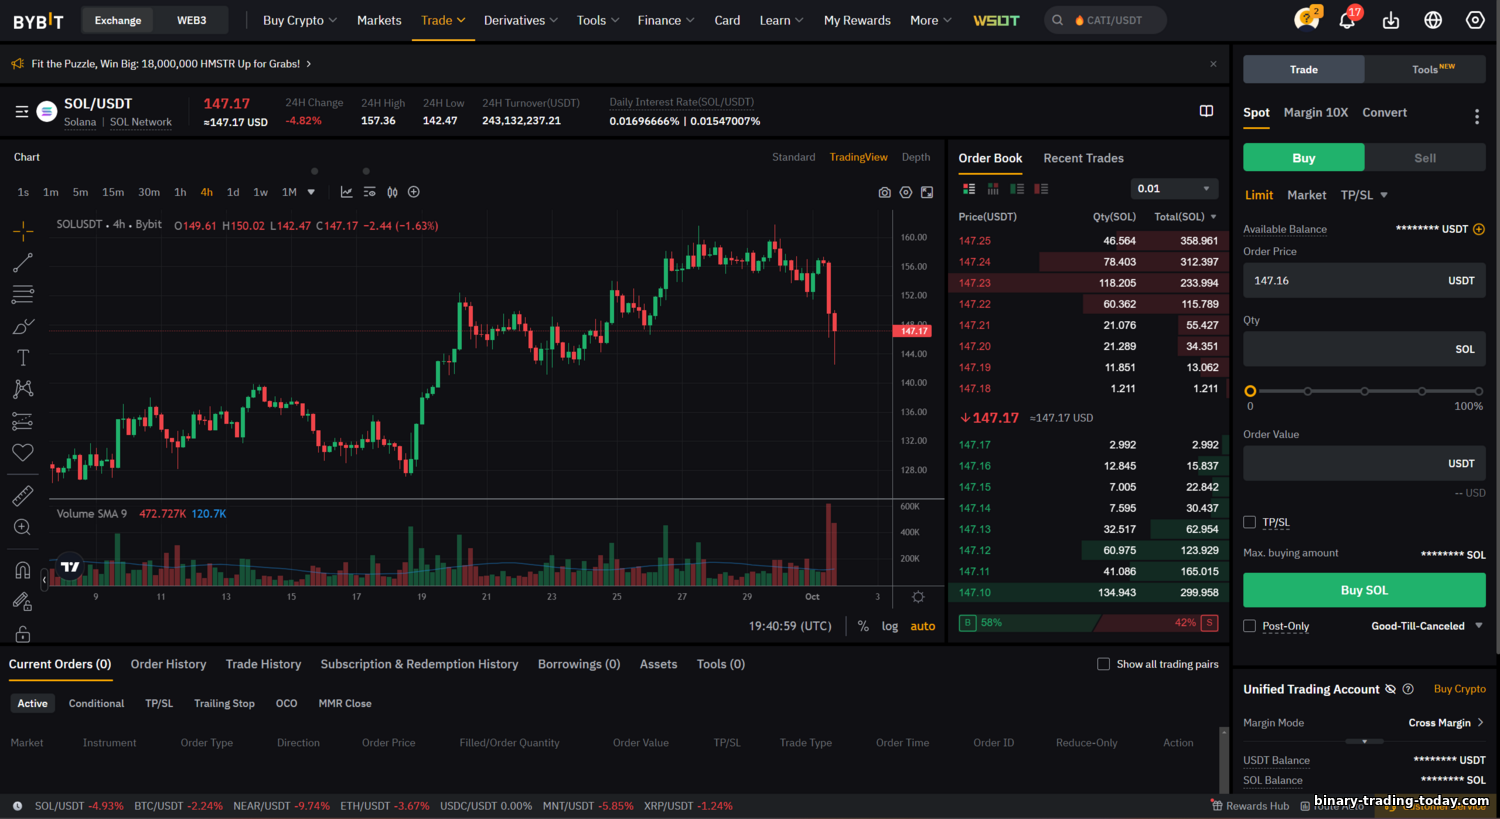The height and width of the screenshot is (819, 1500).
Task: Activate the zoom-in magnifier tool
Action: click(23, 527)
